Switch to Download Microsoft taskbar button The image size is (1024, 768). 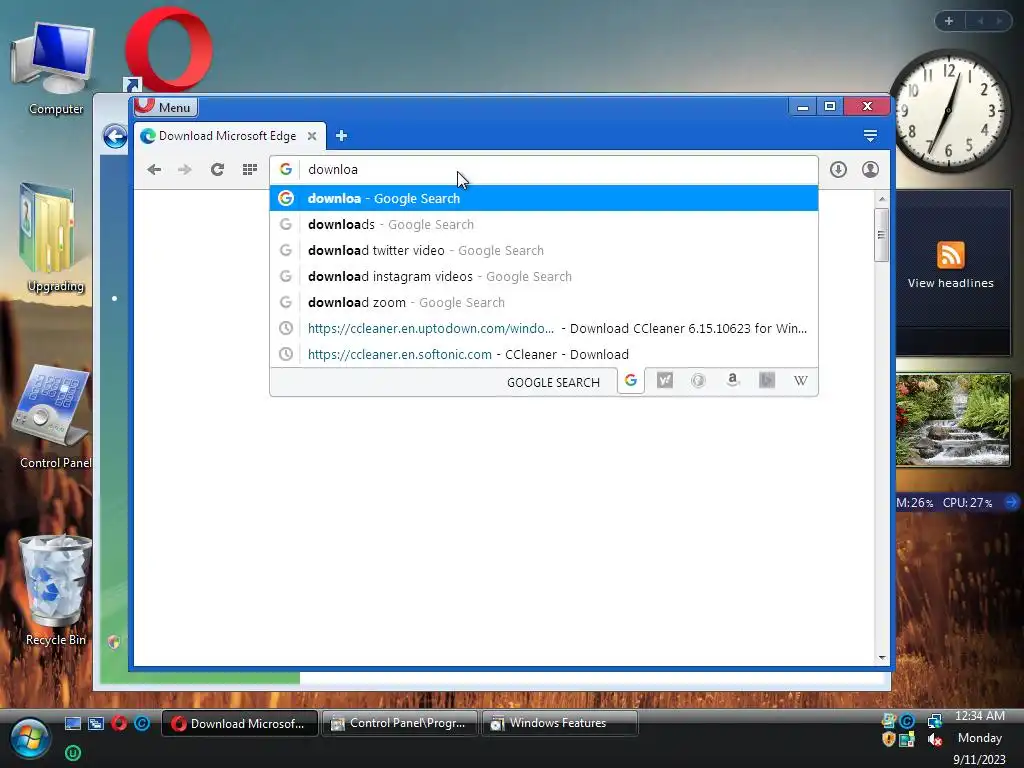click(240, 724)
